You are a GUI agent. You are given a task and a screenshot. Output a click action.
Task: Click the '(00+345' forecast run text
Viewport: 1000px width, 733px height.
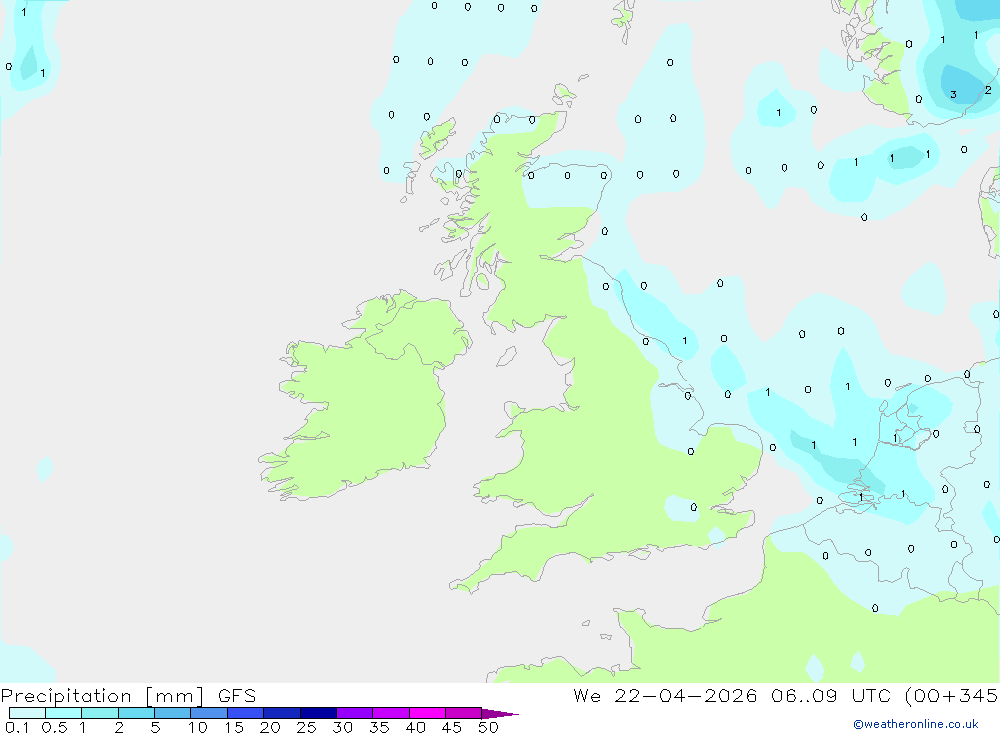[952, 696]
